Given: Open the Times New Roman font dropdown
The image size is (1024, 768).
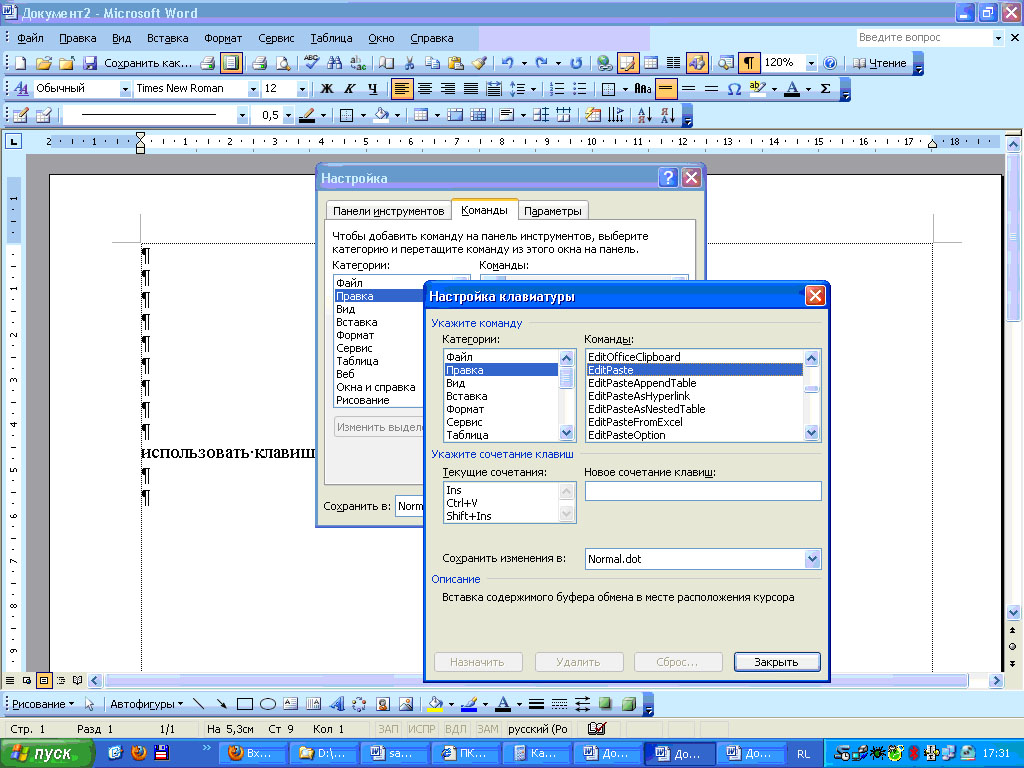Looking at the screenshot, I should coord(253,89).
